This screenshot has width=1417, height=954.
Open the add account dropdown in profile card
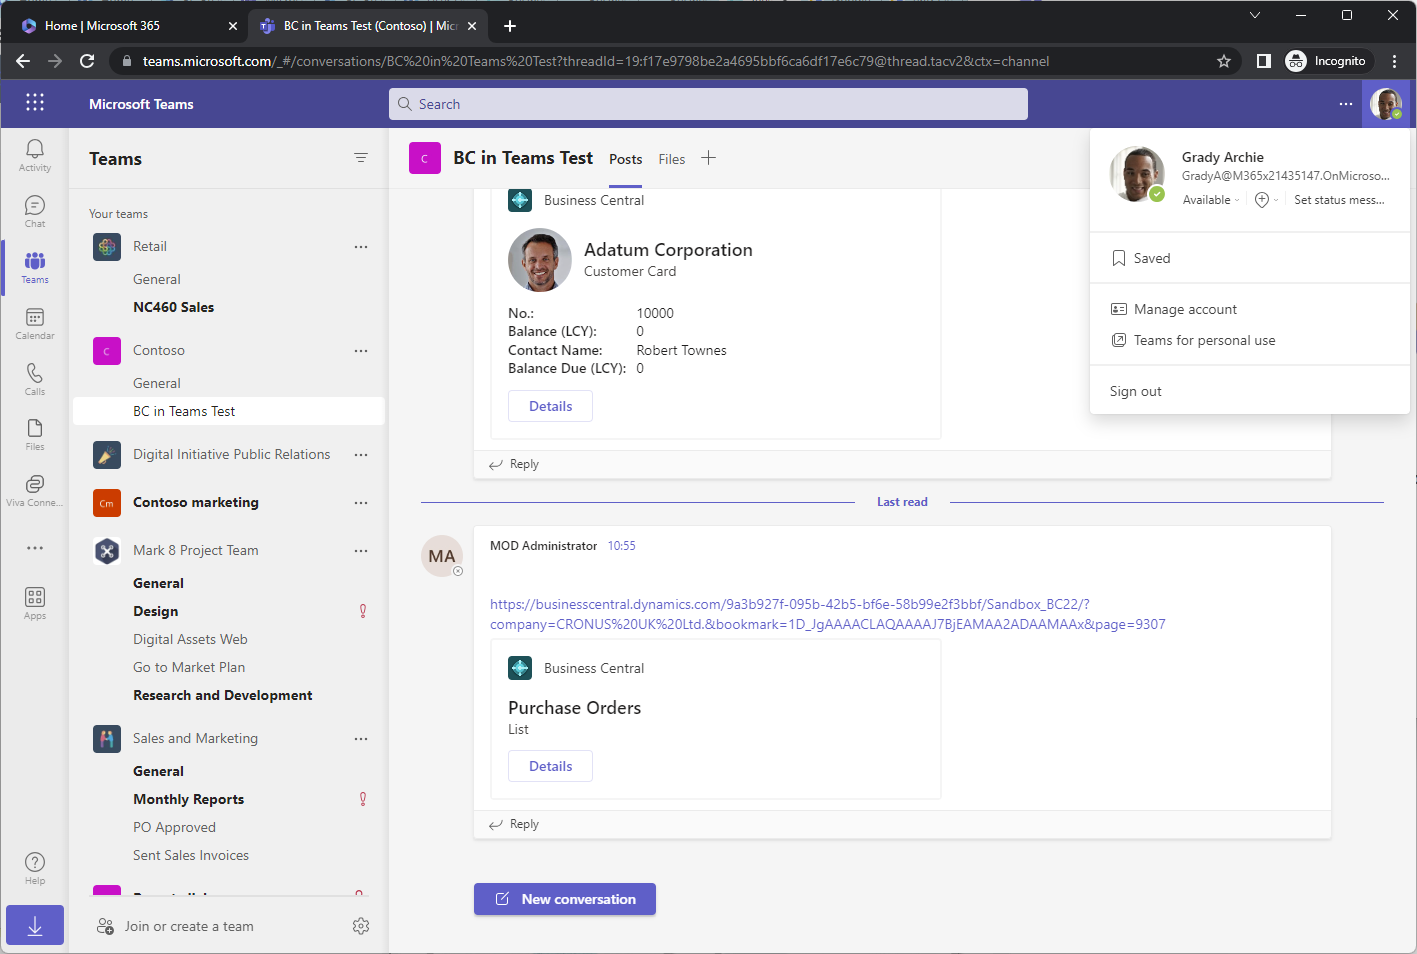(1266, 200)
